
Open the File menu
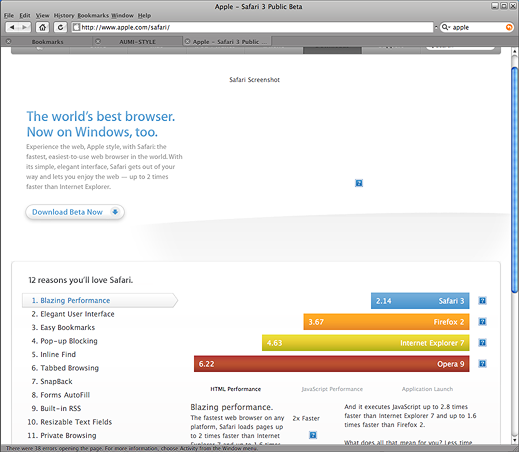(9, 15)
